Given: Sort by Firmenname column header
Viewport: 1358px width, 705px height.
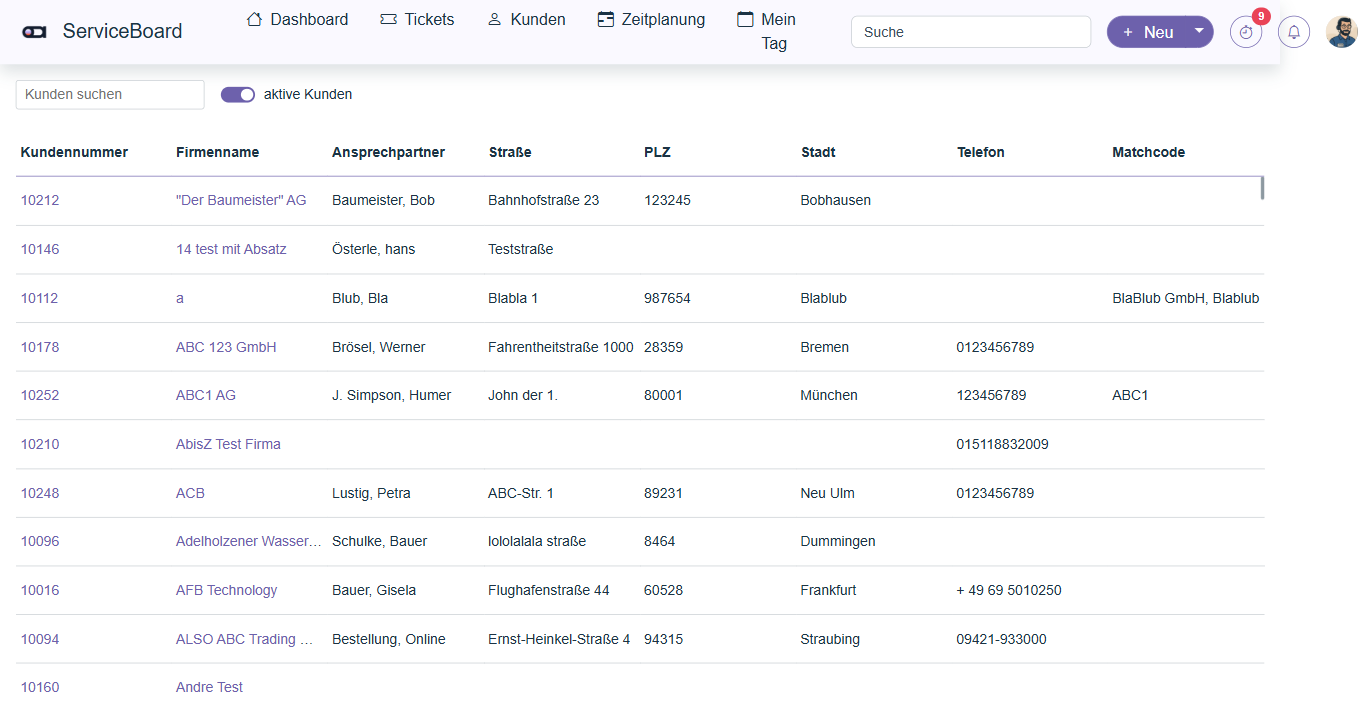Looking at the screenshot, I should coord(217,152).
